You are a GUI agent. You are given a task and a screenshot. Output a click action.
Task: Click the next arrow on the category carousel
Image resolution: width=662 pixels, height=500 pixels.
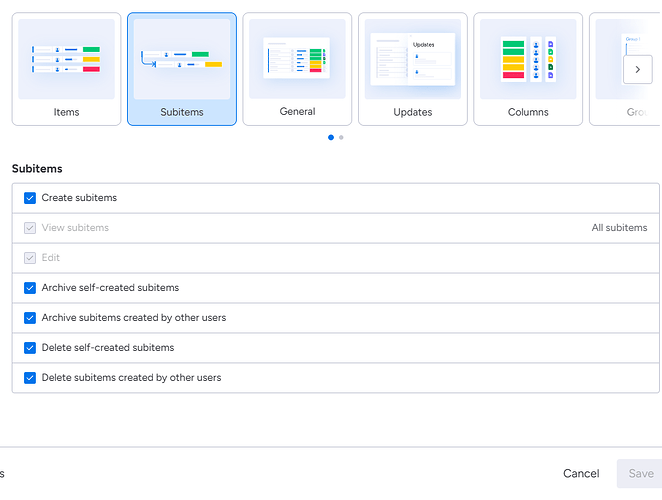[x=637, y=69]
